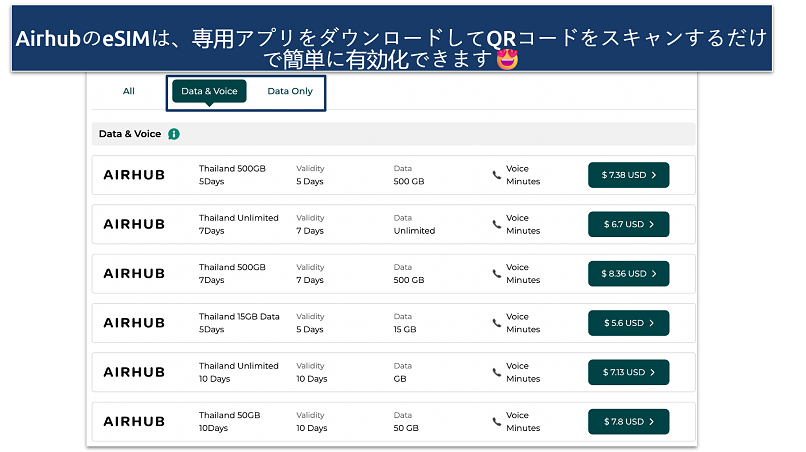Viewport: 806px width, 452px height.
Task: Click phone icon in Thailand 50GB 10Days row
Action: coord(497,421)
